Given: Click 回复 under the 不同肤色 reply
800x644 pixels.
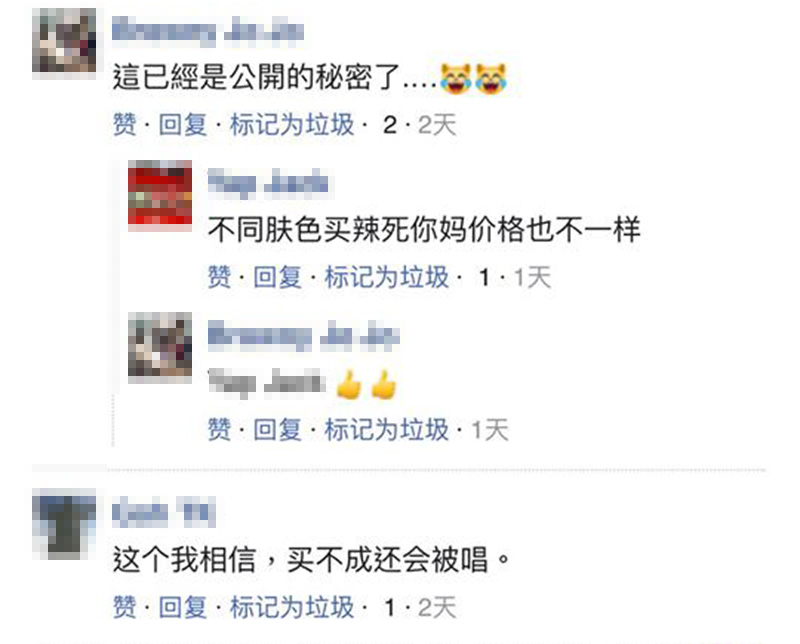Looking at the screenshot, I should (x=278, y=277).
